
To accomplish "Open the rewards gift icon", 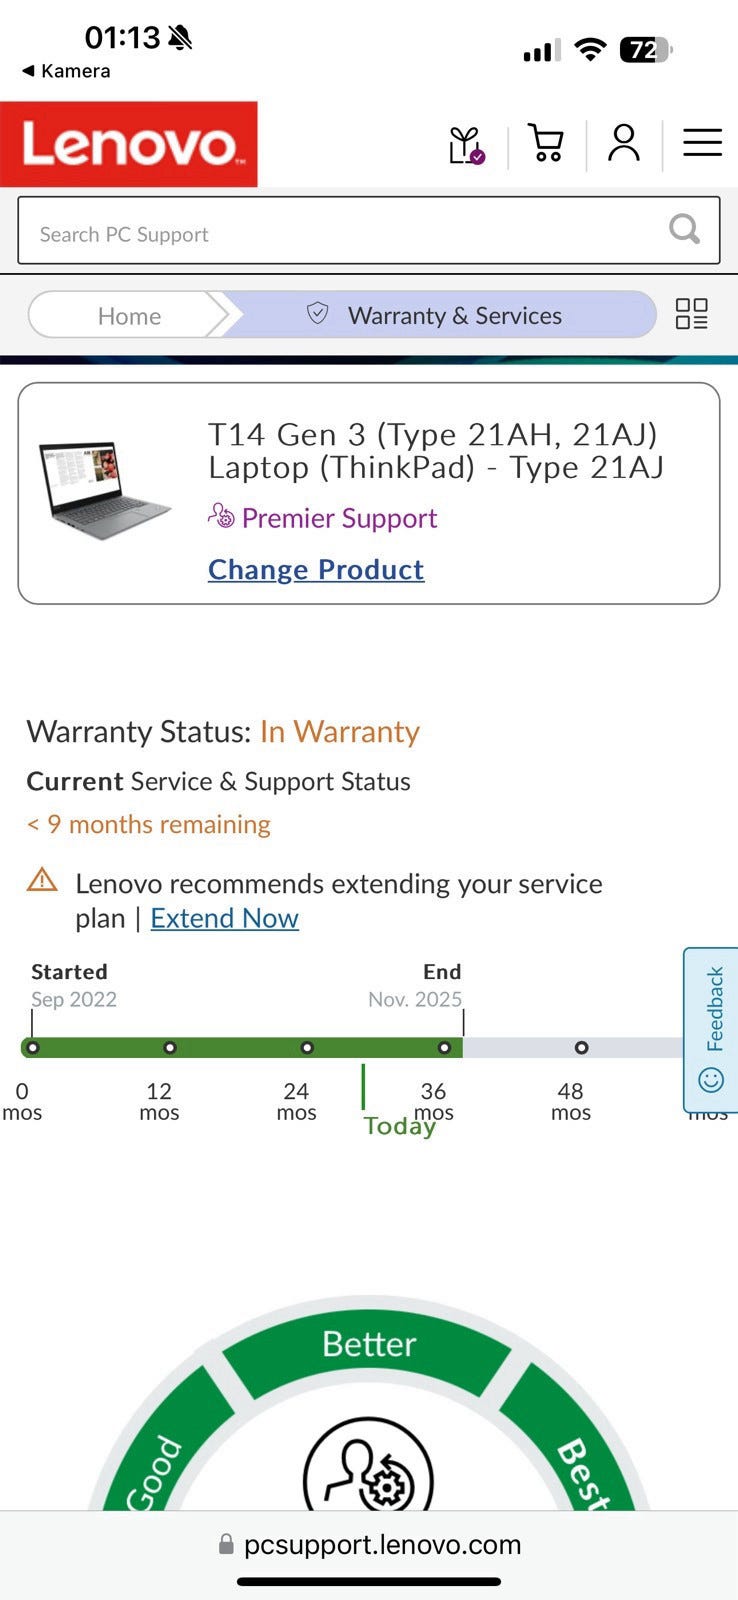I will coord(466,145).
